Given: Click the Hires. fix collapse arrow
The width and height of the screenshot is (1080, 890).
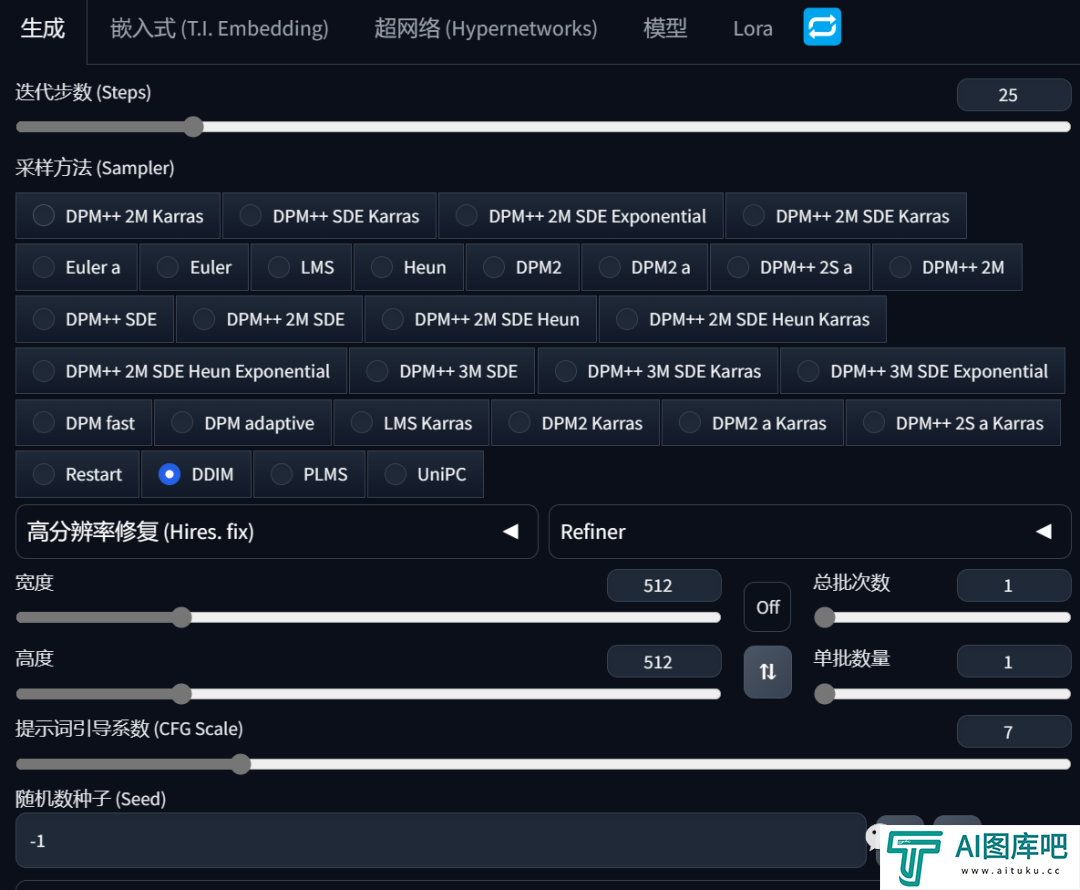Looking at the screenshot, I should (510, 532).
